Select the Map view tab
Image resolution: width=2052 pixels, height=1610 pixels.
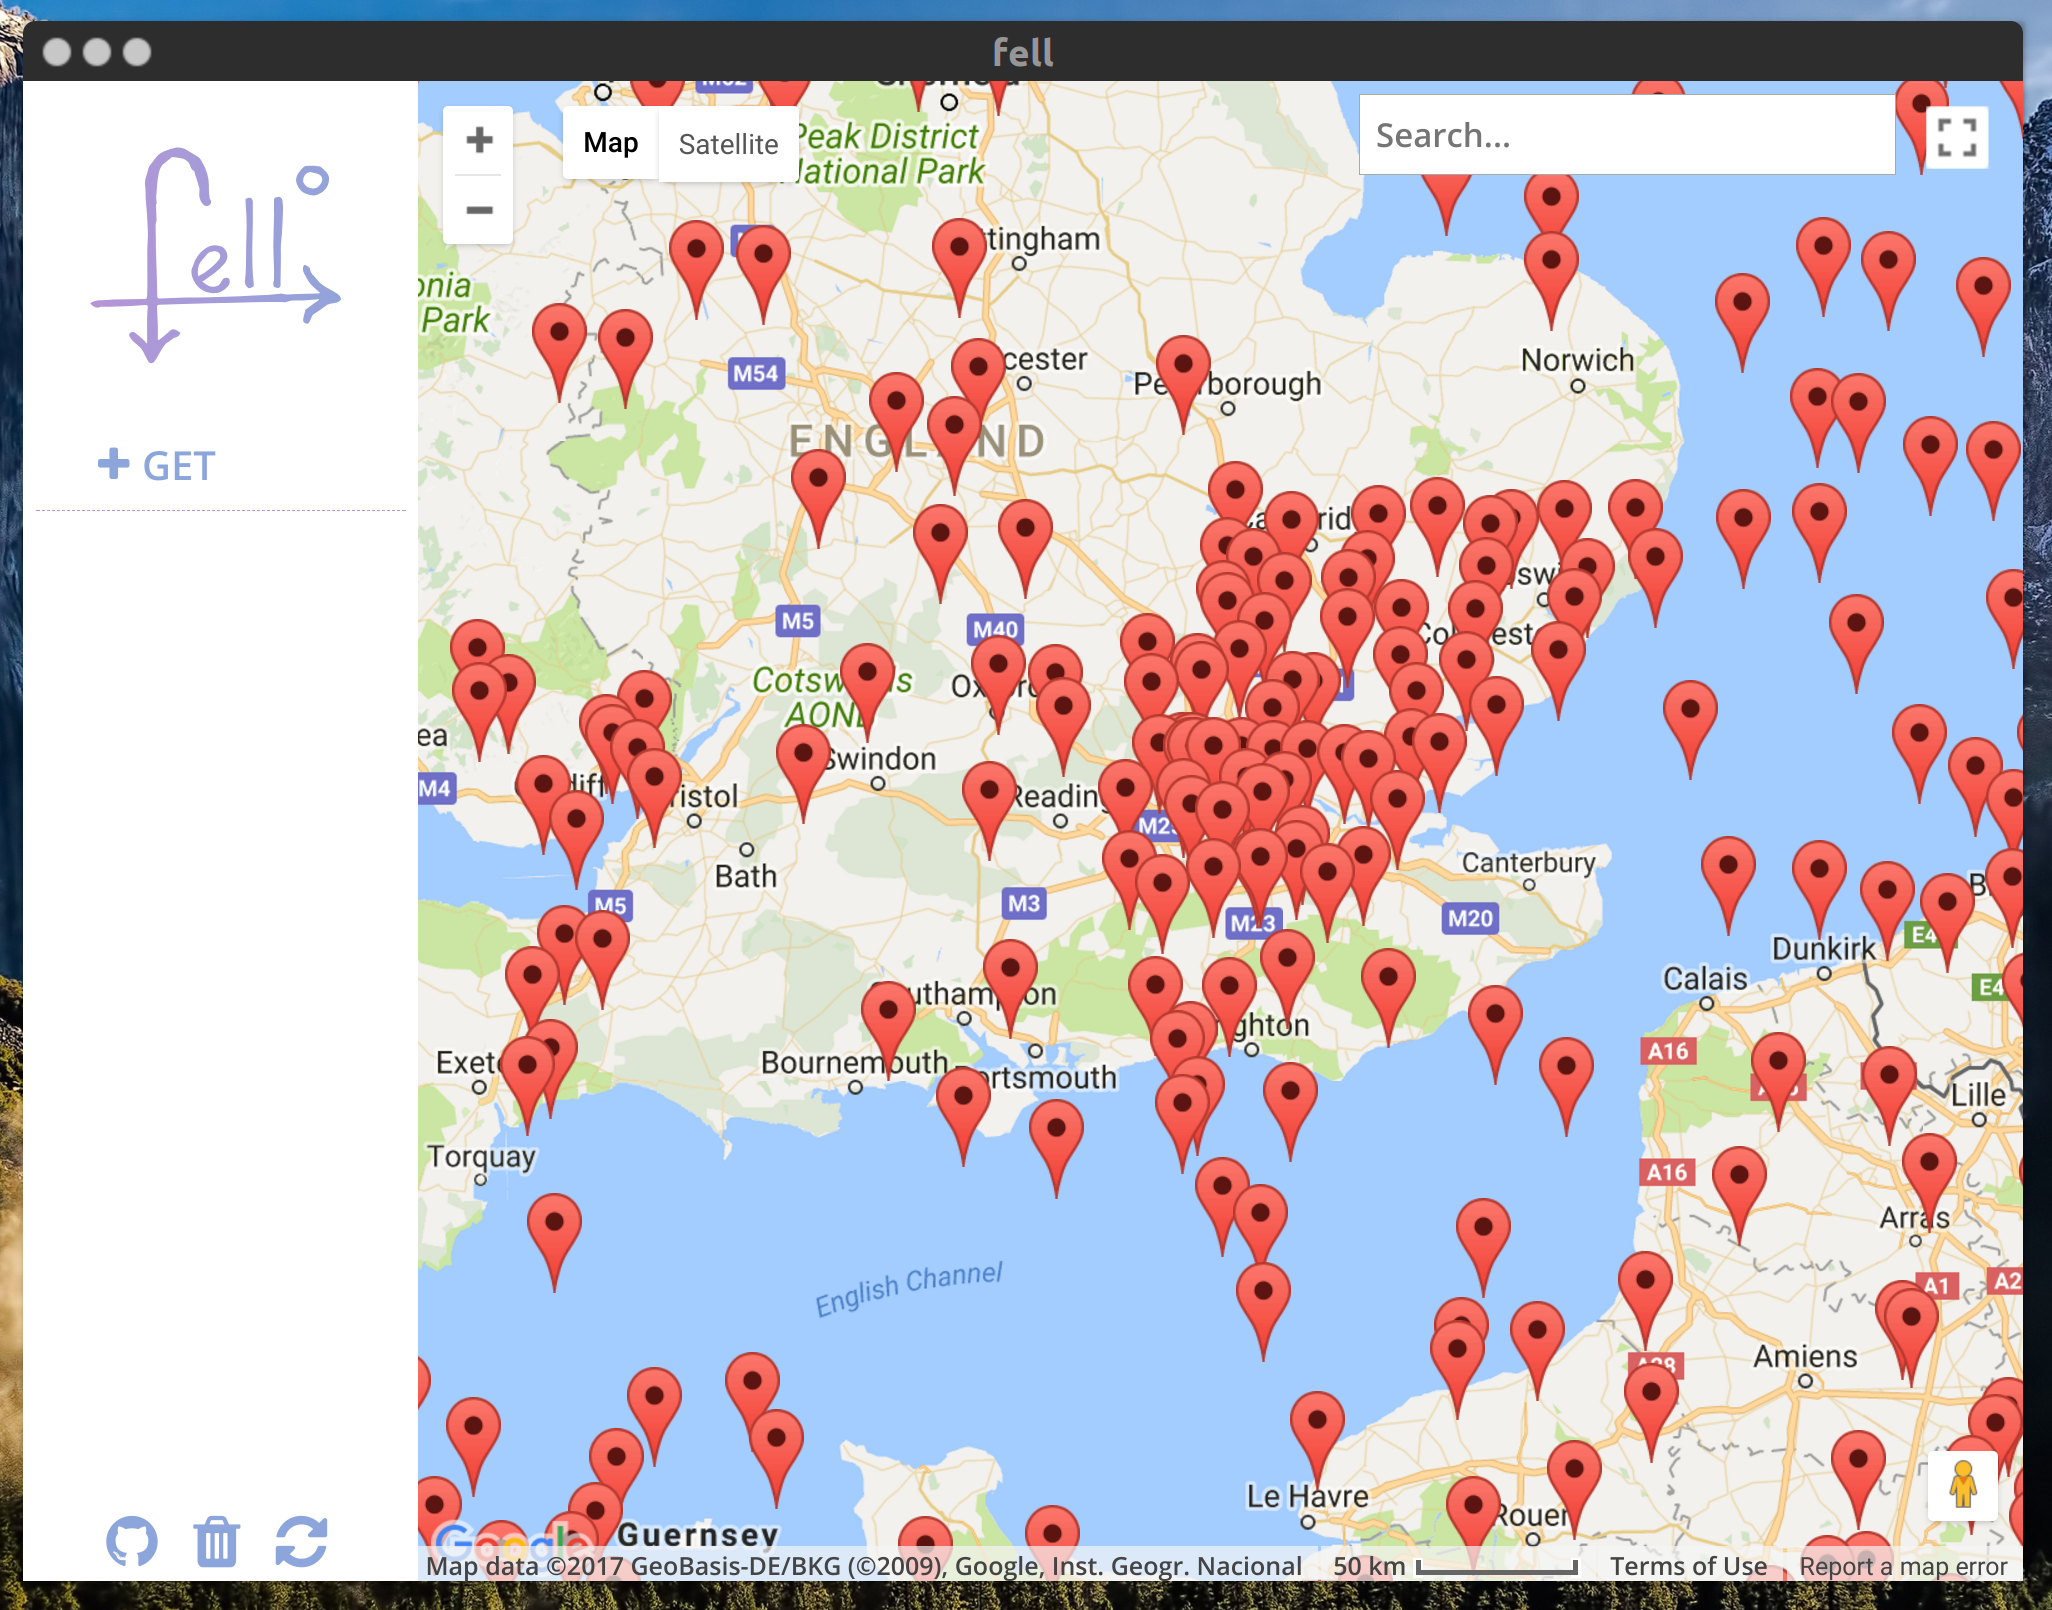tap(610, 143)
